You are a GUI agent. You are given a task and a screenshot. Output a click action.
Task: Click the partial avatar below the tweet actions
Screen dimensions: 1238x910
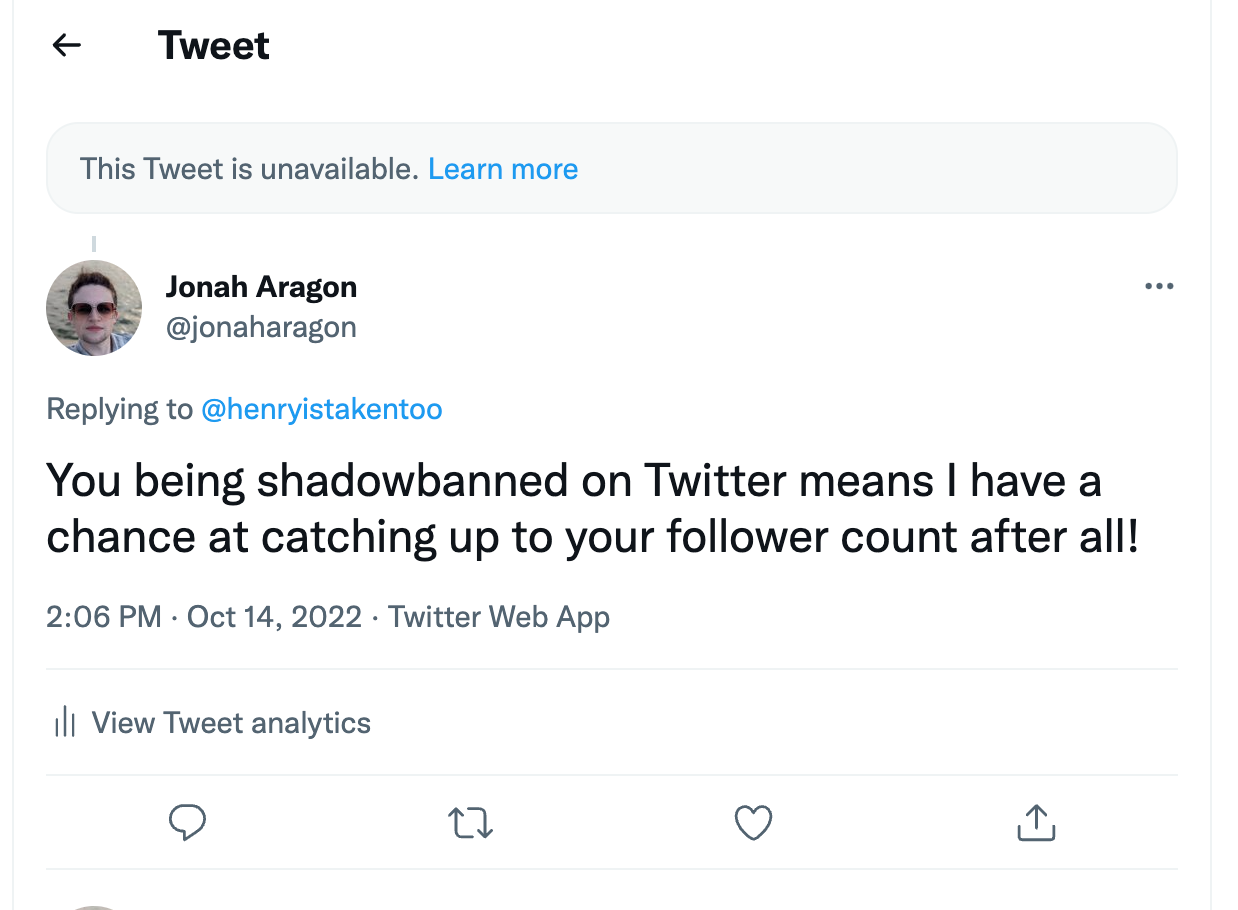click(x=94, y=905)
